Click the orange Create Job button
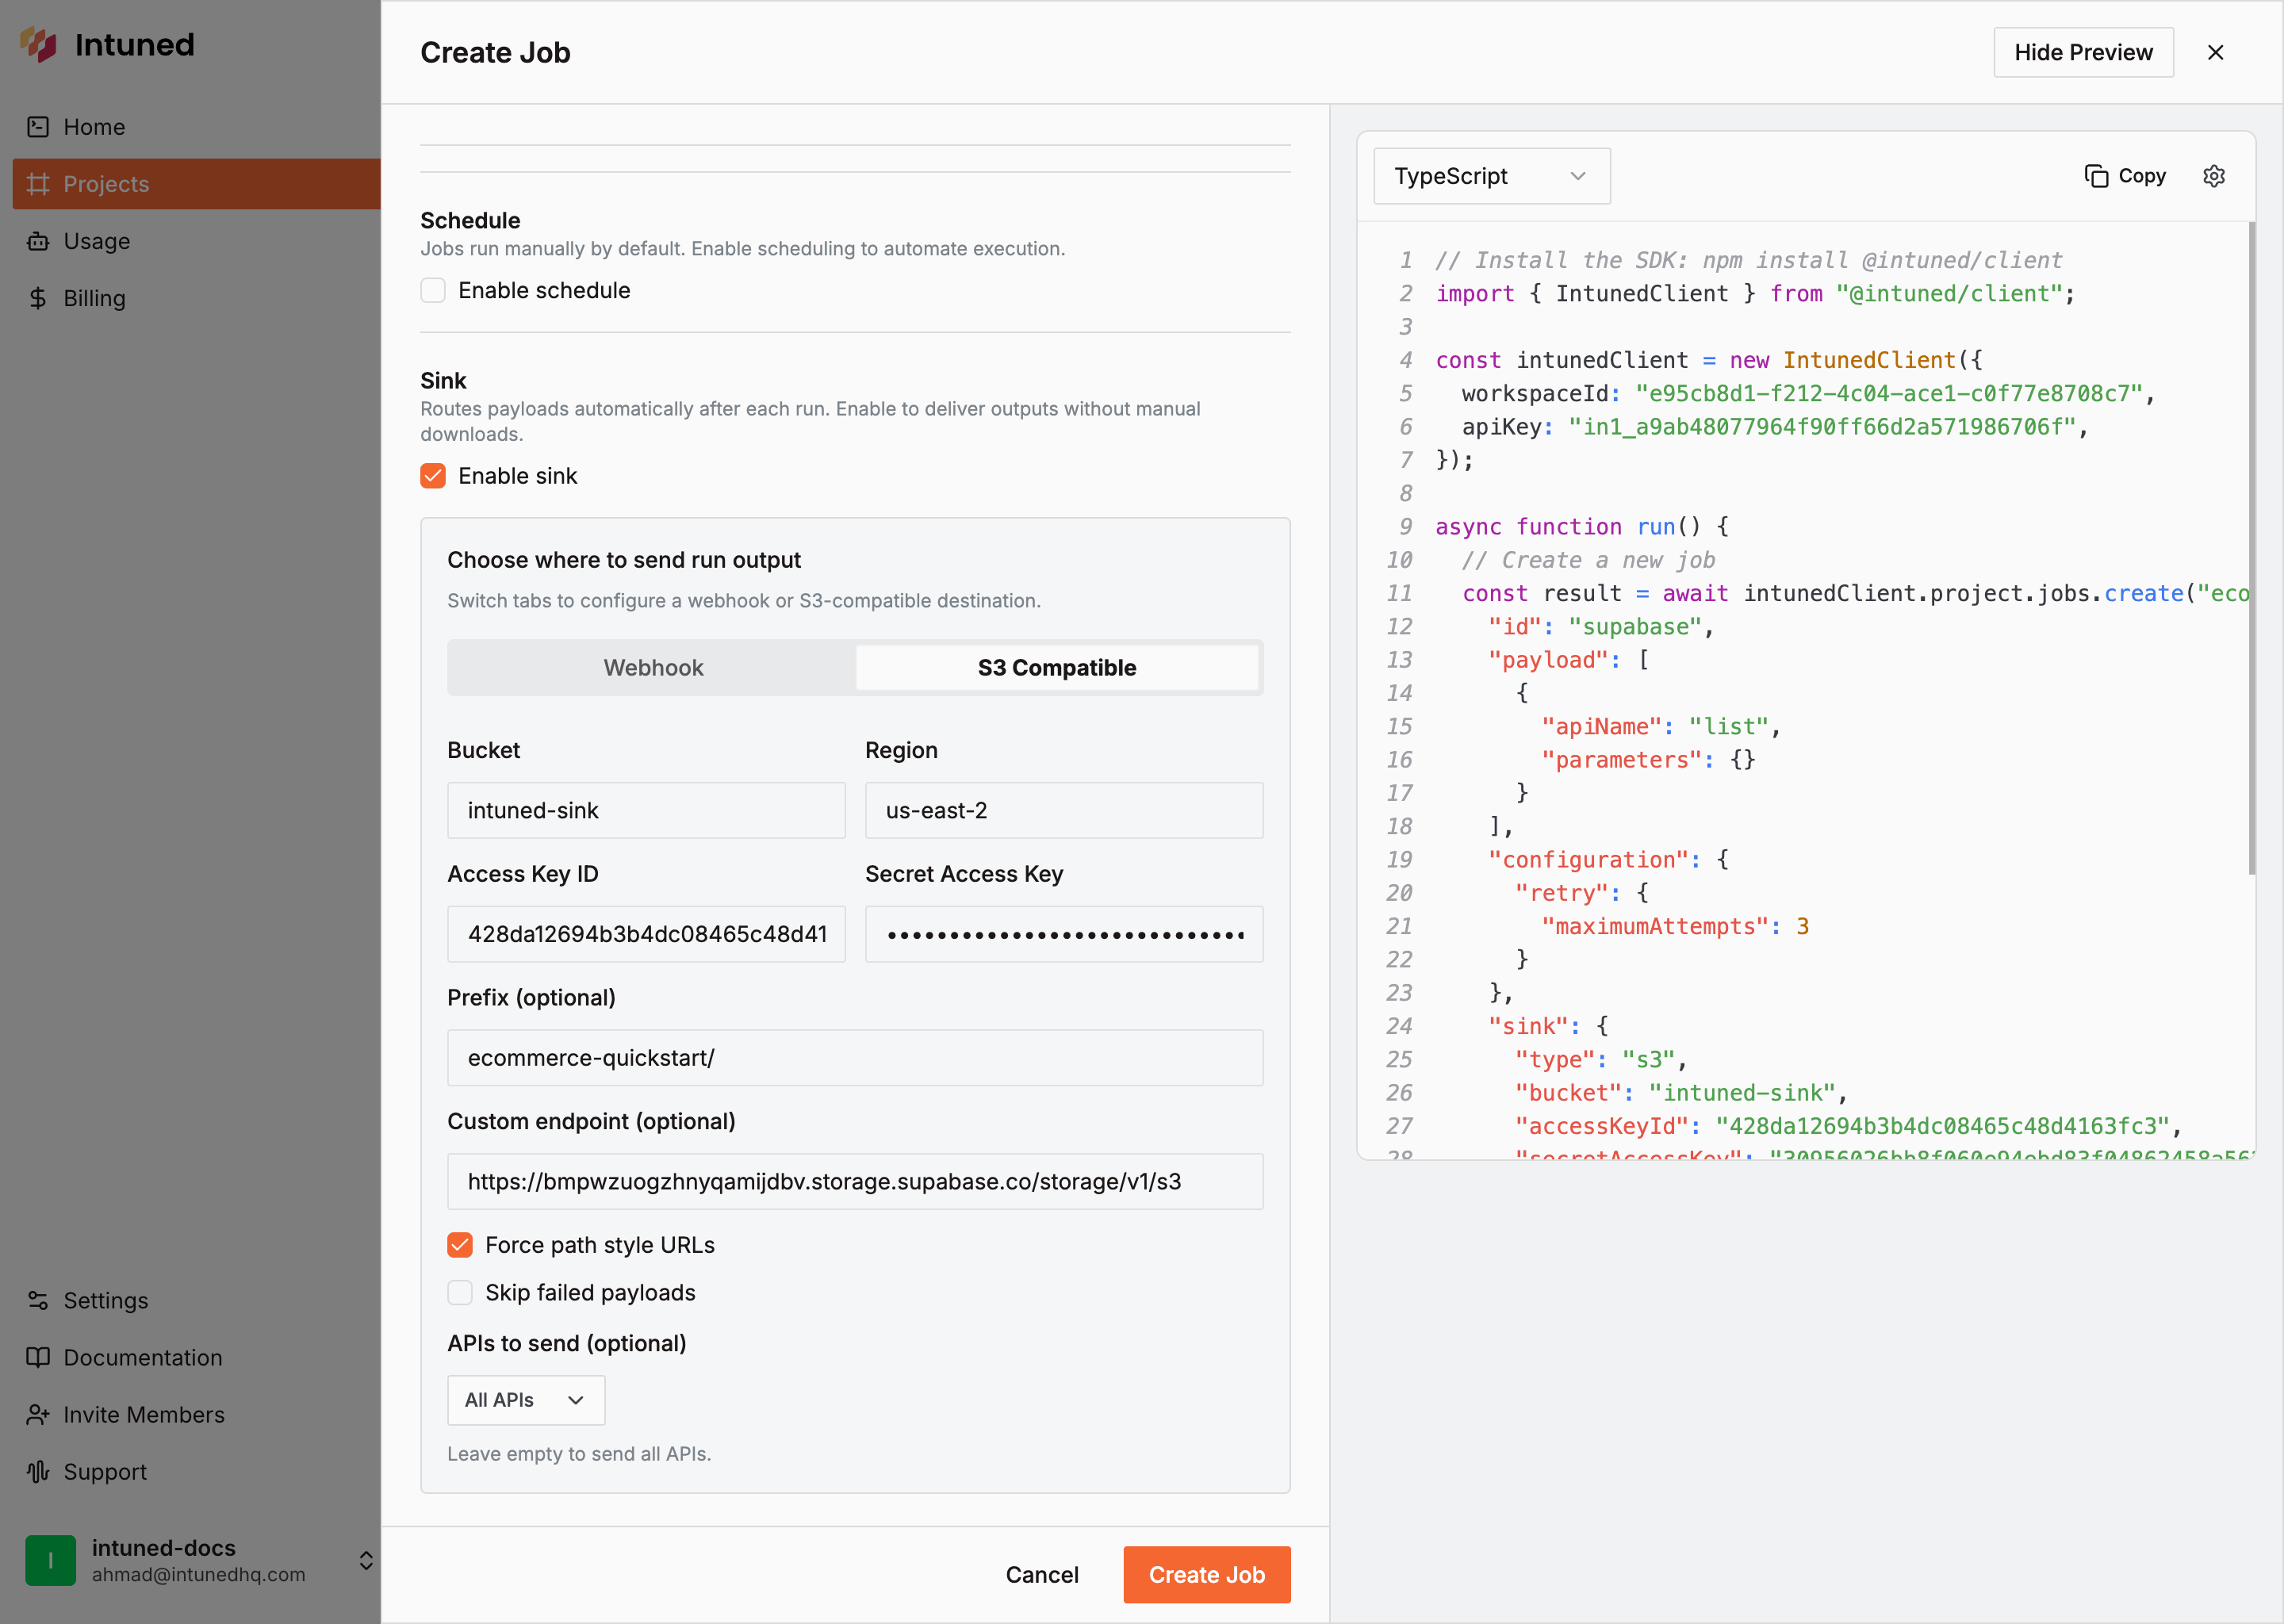This screenshot has height=1624, width=2284. (x=1207, y=1575)
